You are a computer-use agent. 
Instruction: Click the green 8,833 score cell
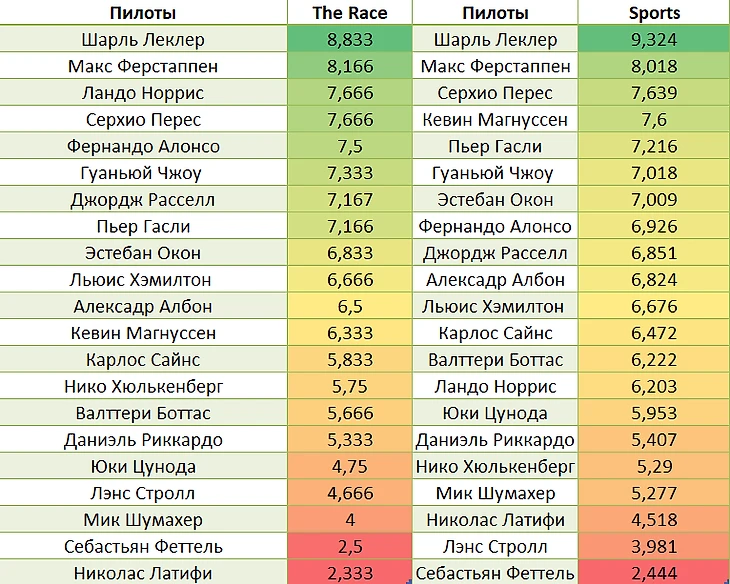pos(349,40)
